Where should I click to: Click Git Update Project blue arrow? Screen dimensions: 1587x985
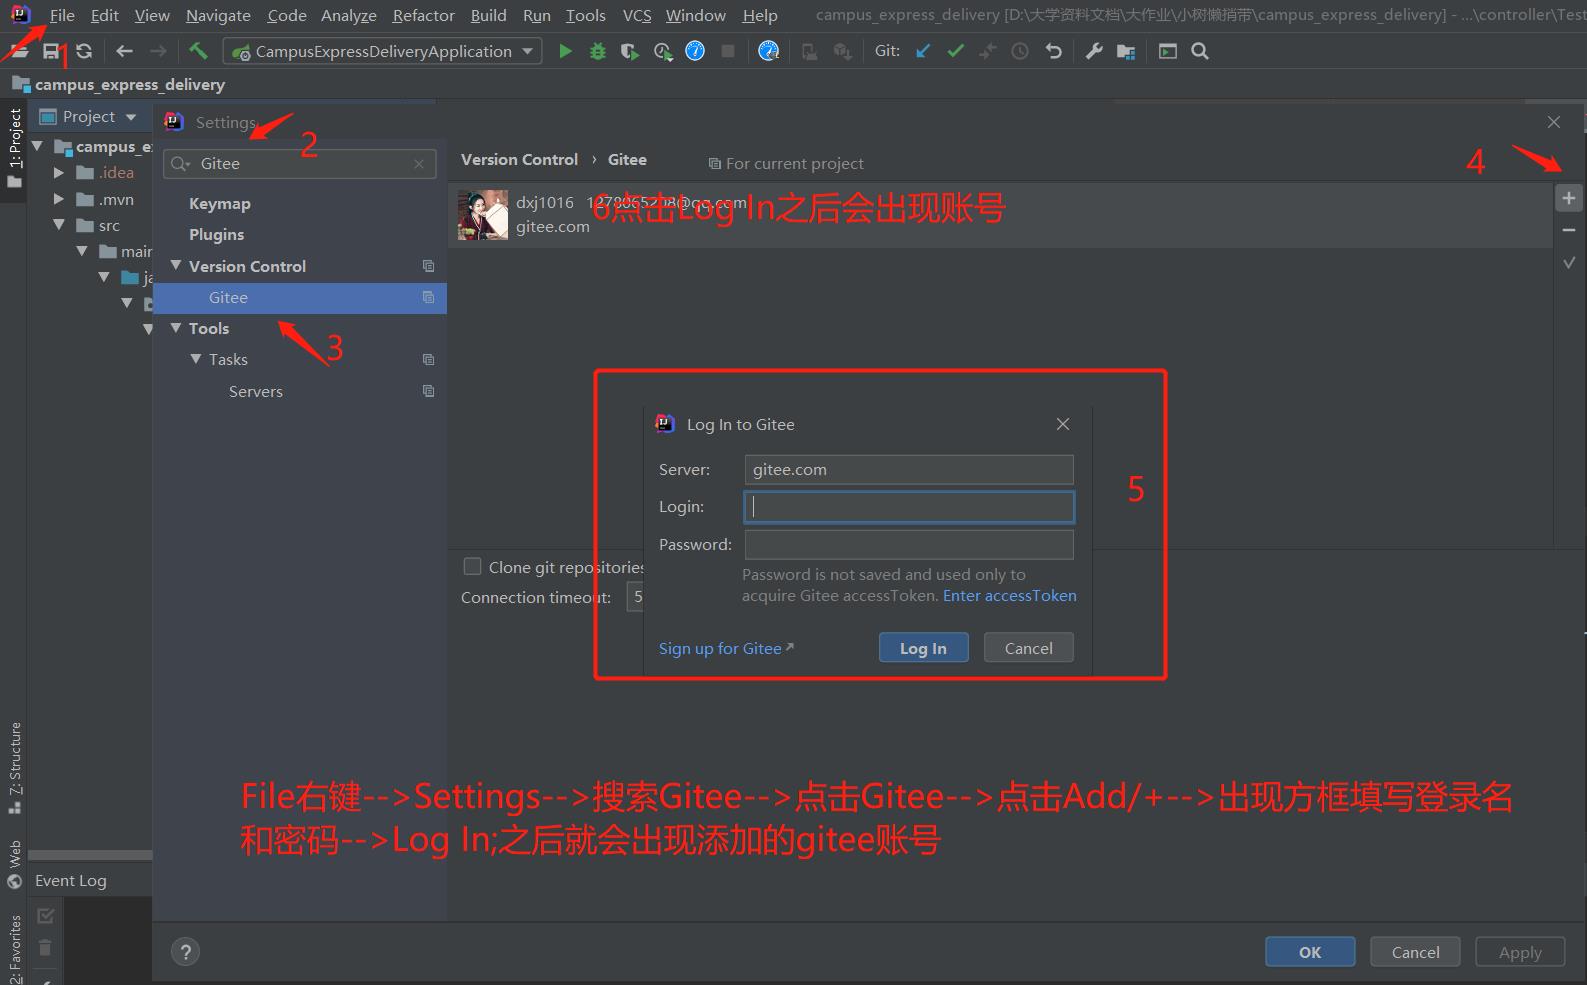[923, 51]
